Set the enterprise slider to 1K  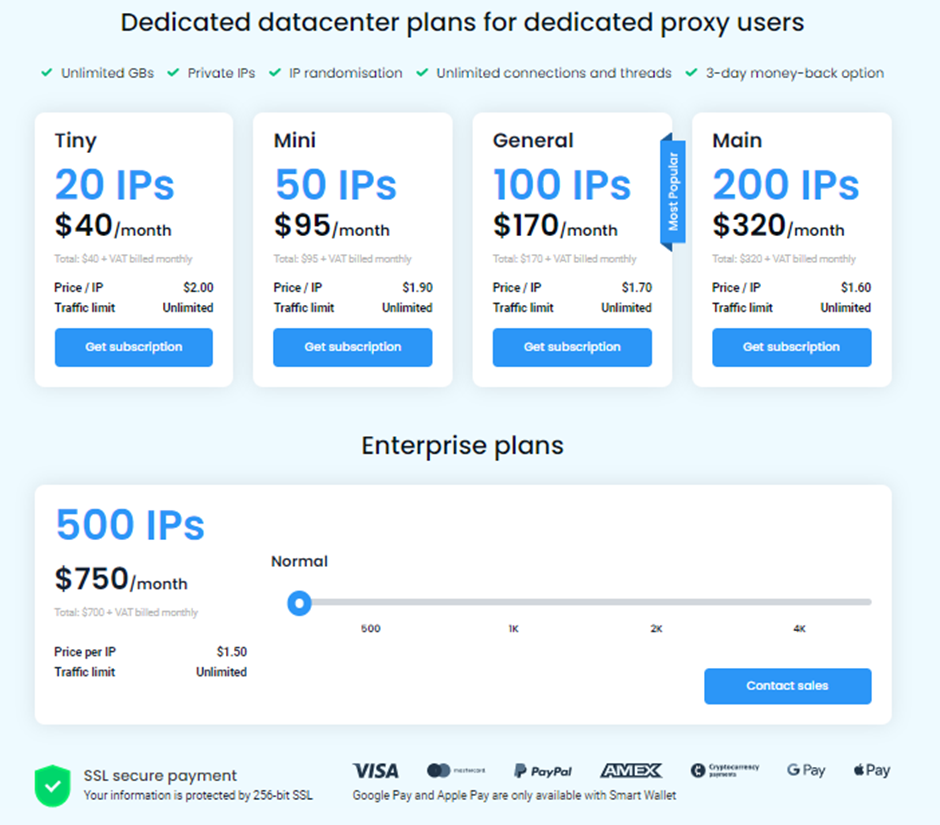click(x=513, y=603)
